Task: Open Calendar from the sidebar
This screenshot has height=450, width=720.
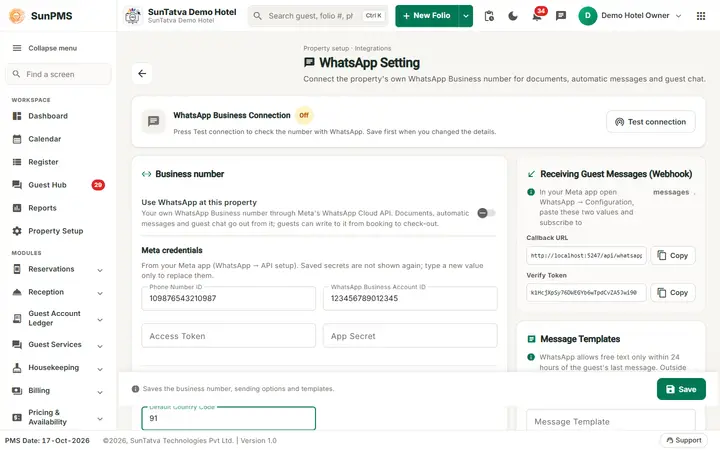Action: point(58,139)
